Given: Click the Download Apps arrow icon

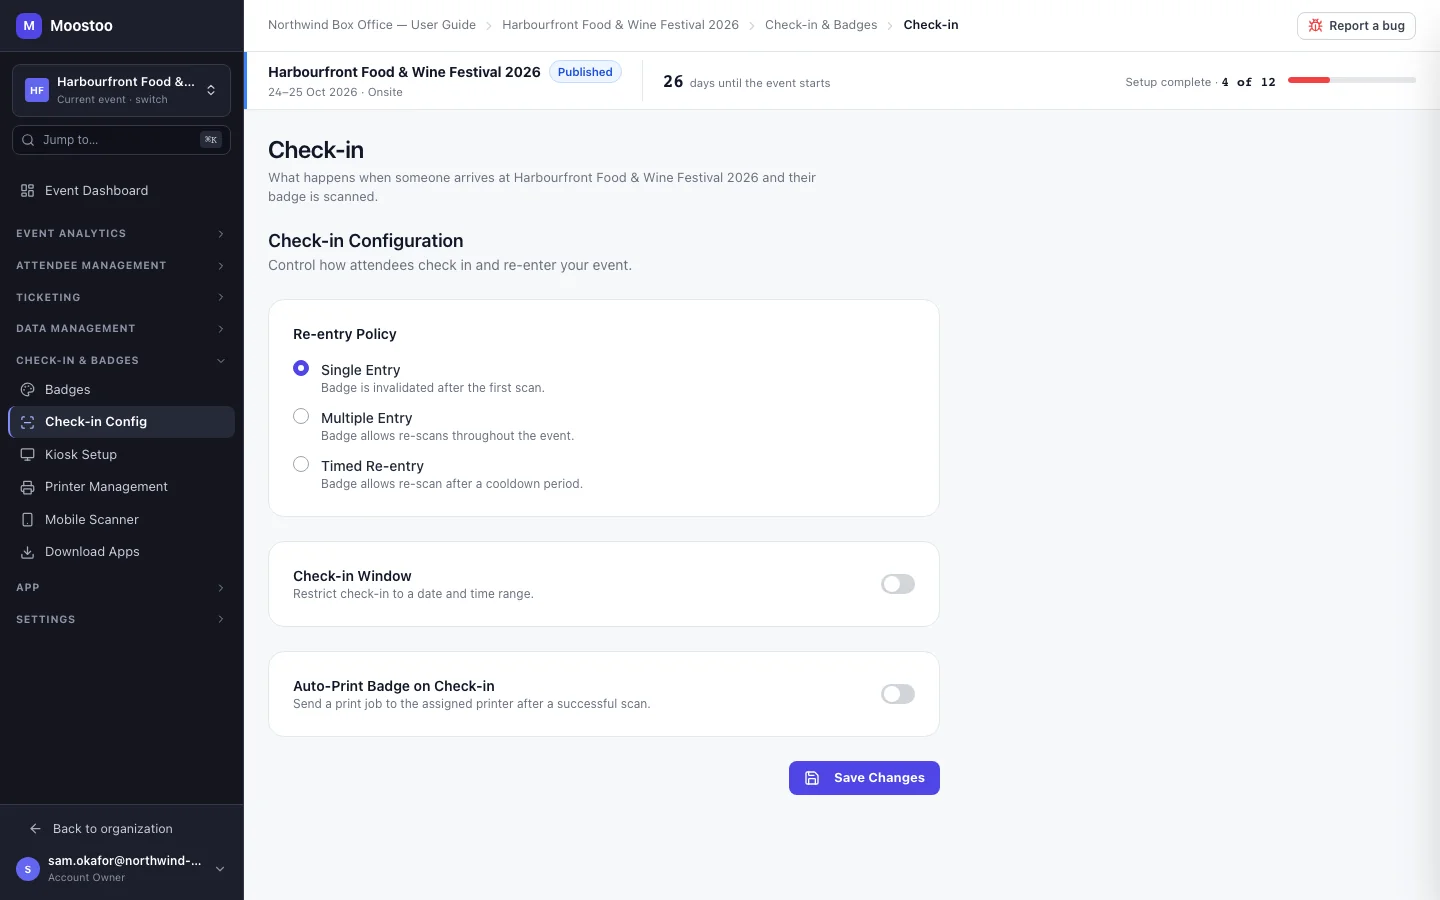Looking at the screenshot, I should coord(28,552).
